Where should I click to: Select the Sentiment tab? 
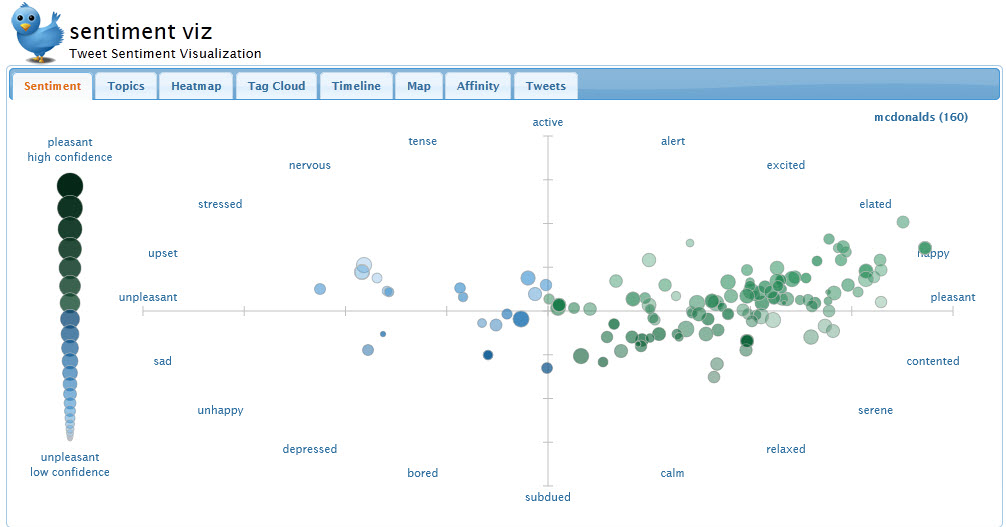point(53,86)
